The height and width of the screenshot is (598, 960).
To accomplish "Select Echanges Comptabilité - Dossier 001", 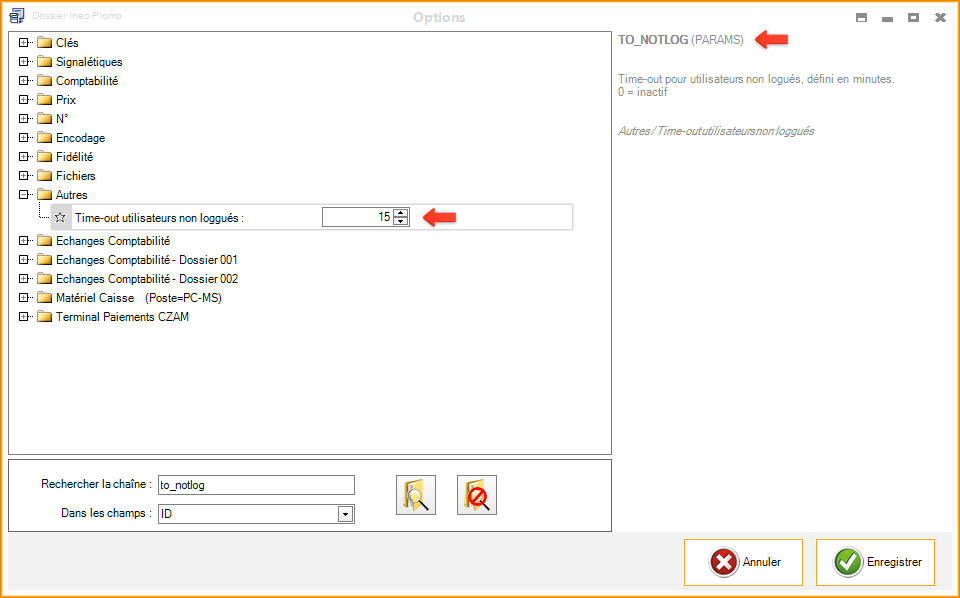I will click(x=146, y=260).
